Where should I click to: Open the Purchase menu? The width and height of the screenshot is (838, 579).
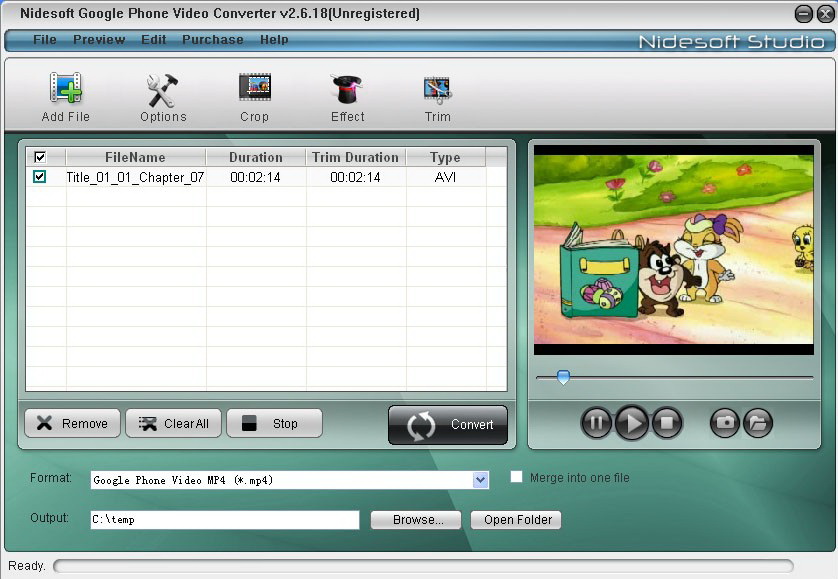coord(213,40)
